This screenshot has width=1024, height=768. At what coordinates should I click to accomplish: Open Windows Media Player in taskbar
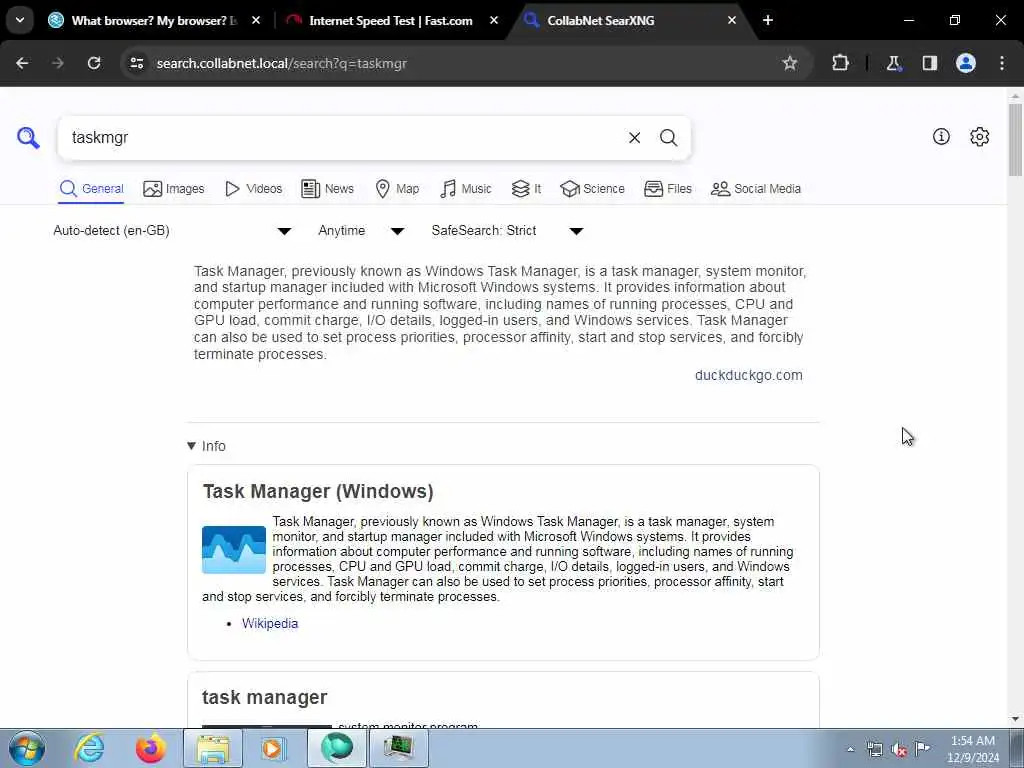(x=274, y=748)
